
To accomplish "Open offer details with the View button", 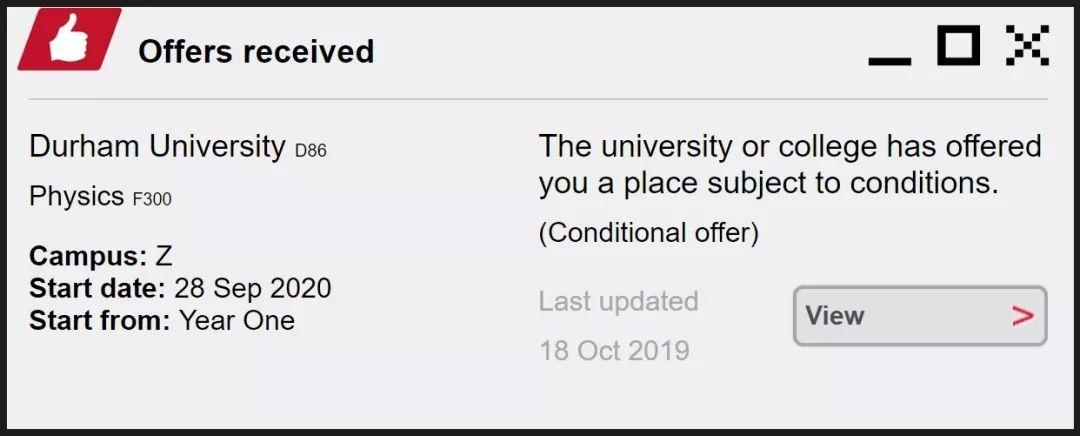I will click(920, 316).
